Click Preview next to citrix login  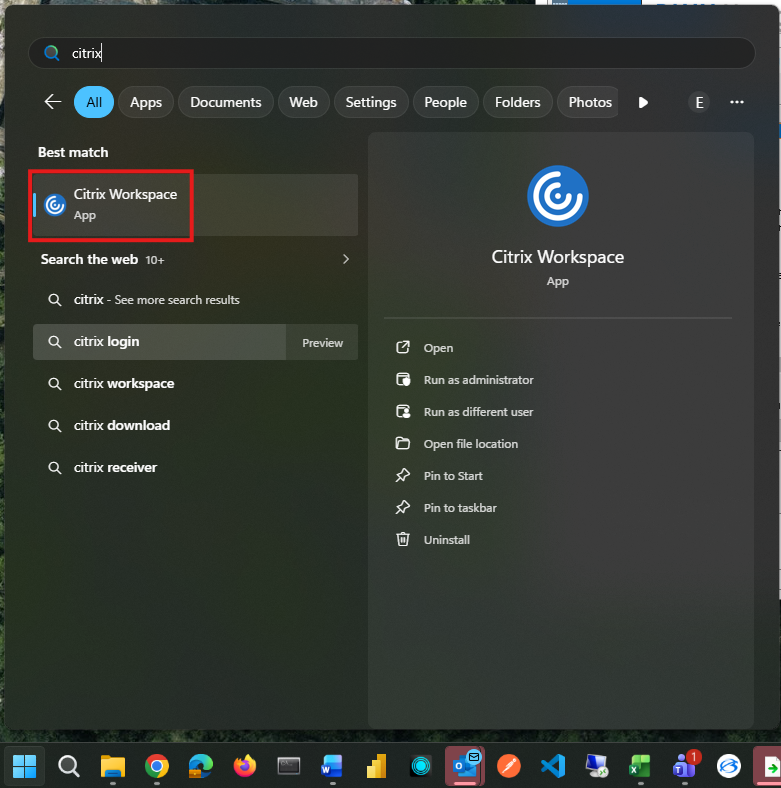point(322,343)
